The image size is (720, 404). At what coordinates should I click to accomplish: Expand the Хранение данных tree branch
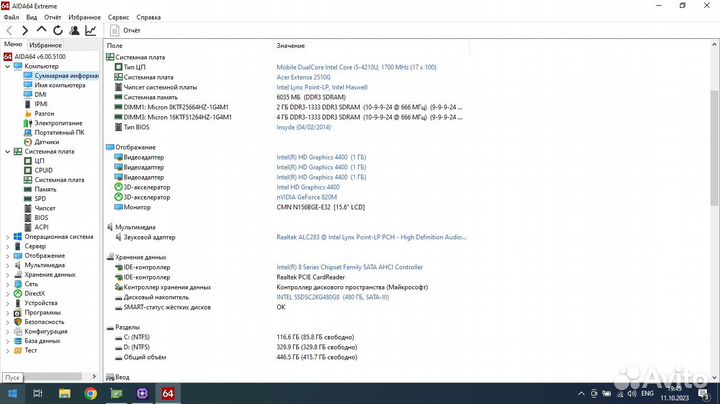pos(7,275)
